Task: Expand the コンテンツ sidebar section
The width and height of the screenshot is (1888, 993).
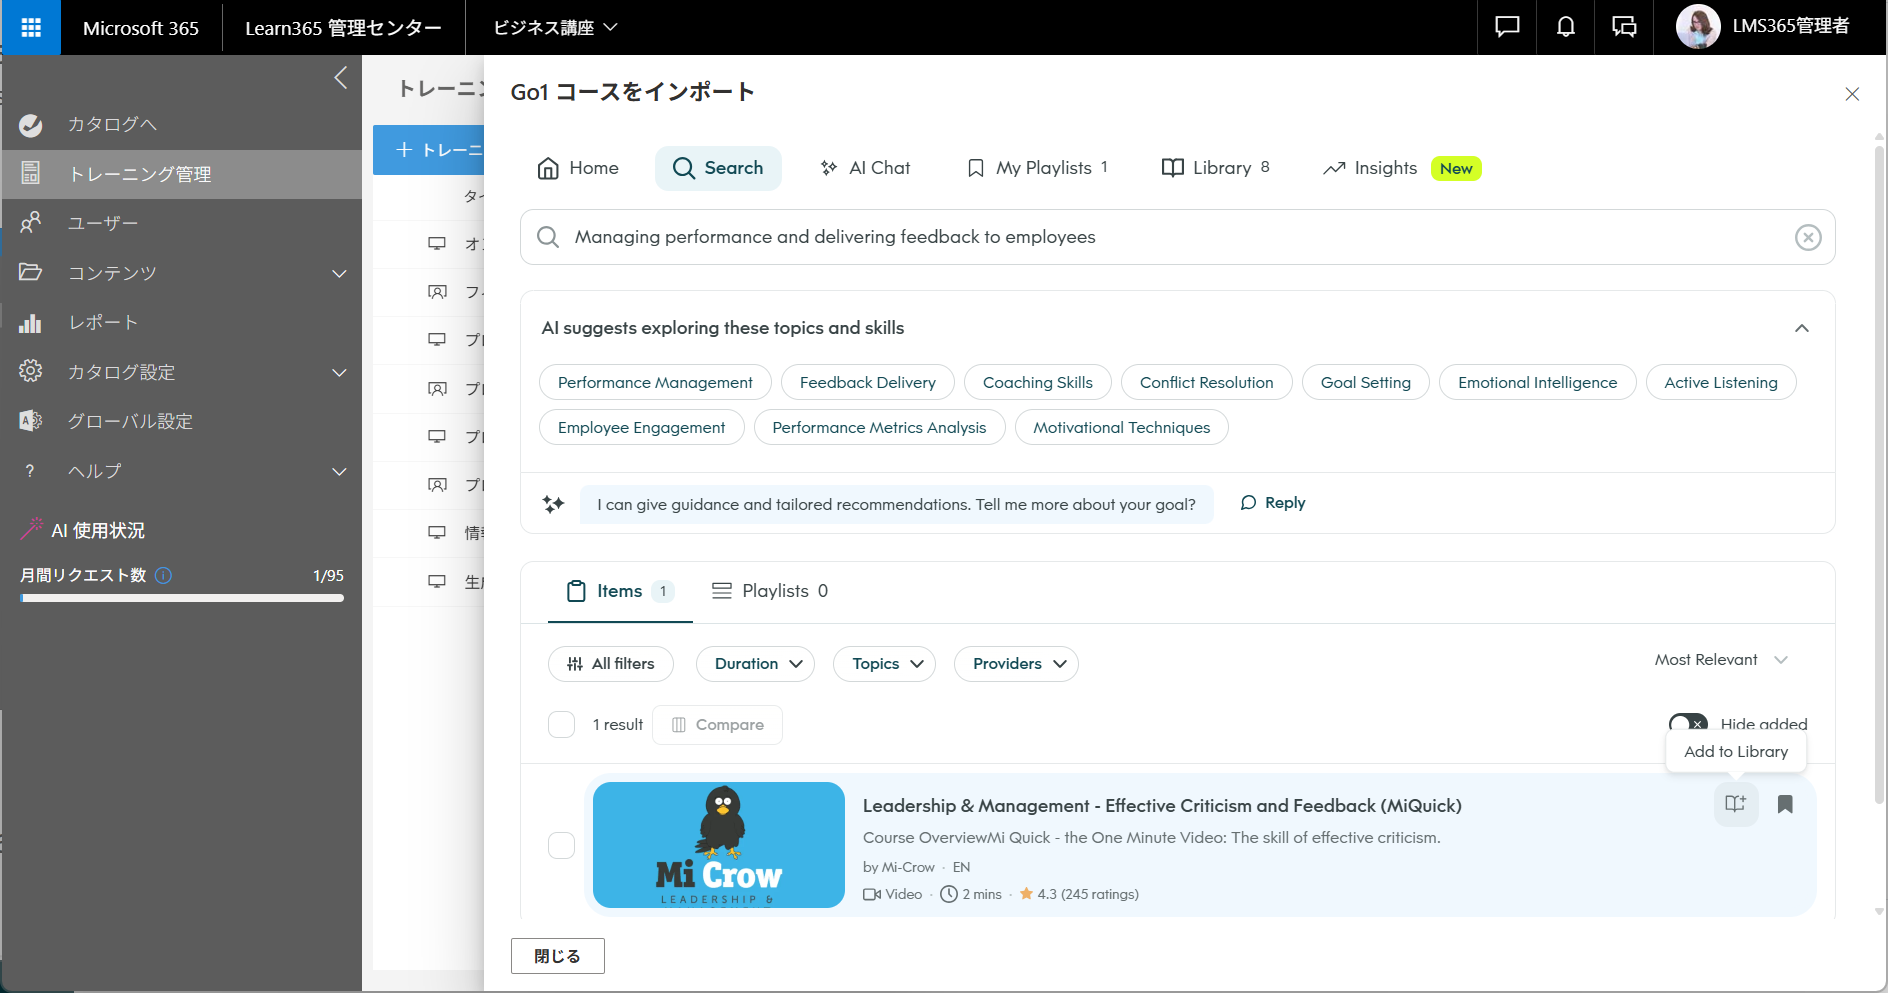Action: (340, 273)
